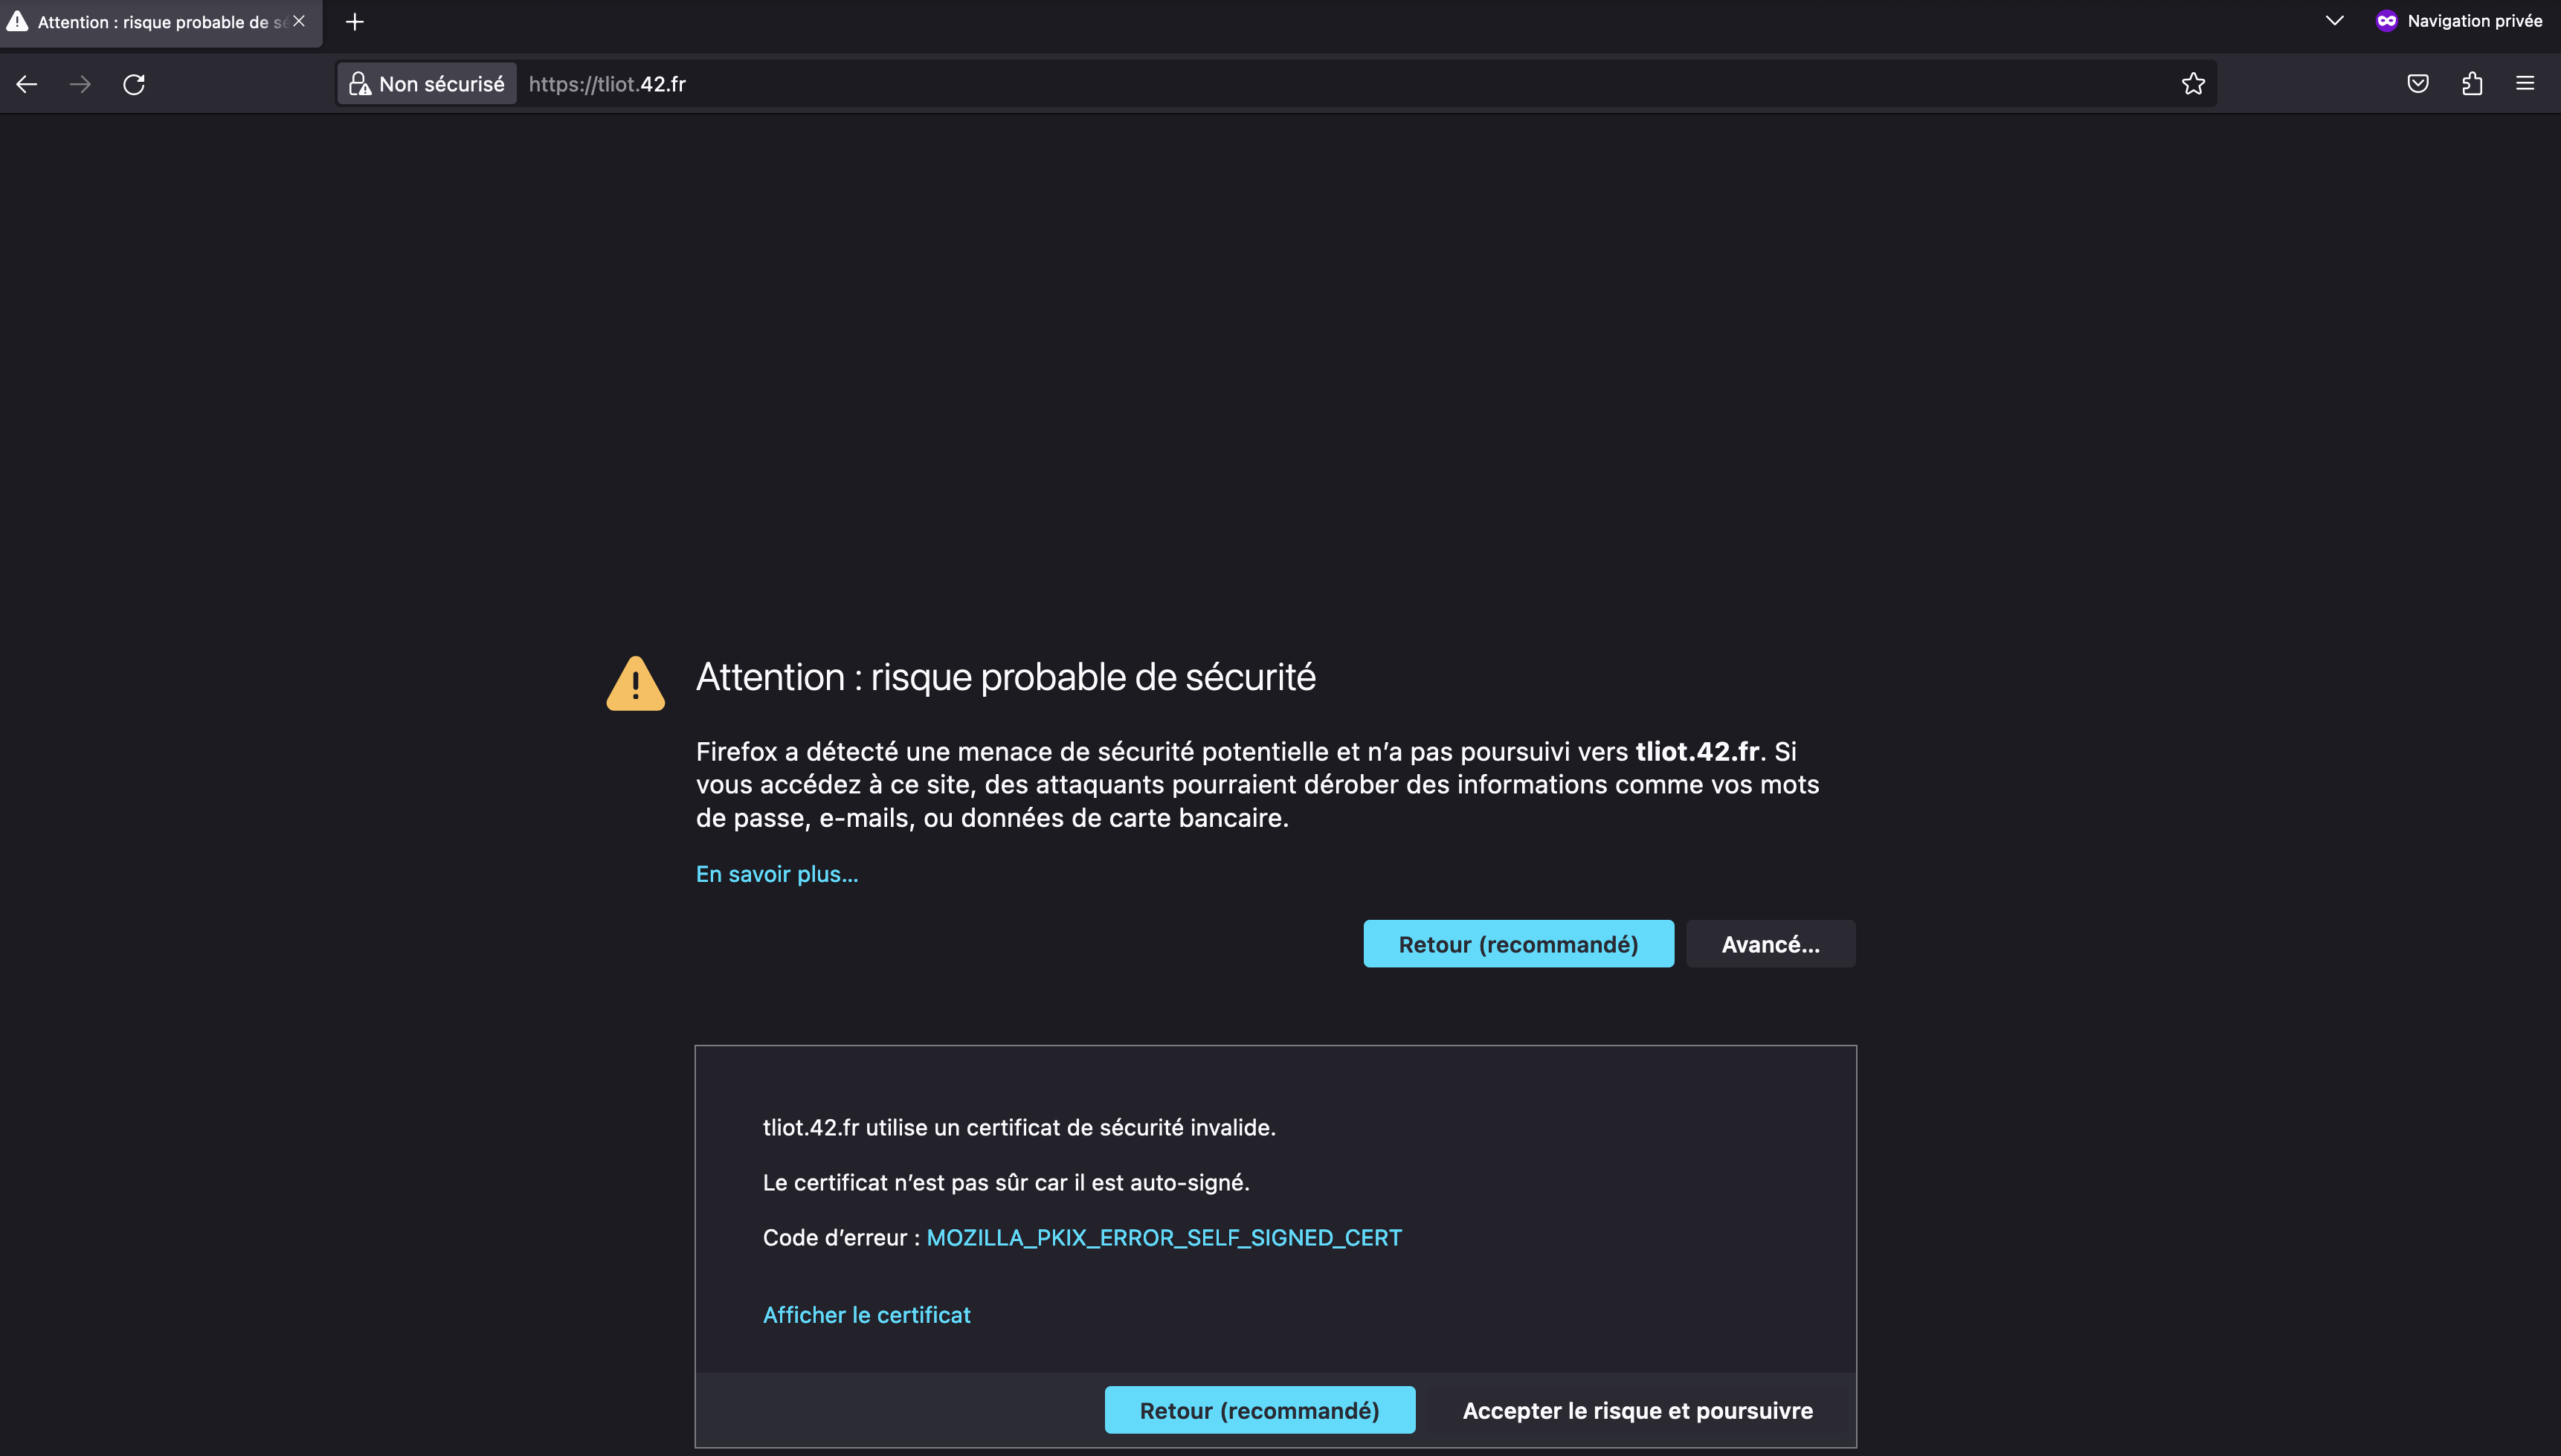The width and height of the screenshot is (2561, 1456).
Task: Close the security warning tab
Action: [x=299, y=21]
